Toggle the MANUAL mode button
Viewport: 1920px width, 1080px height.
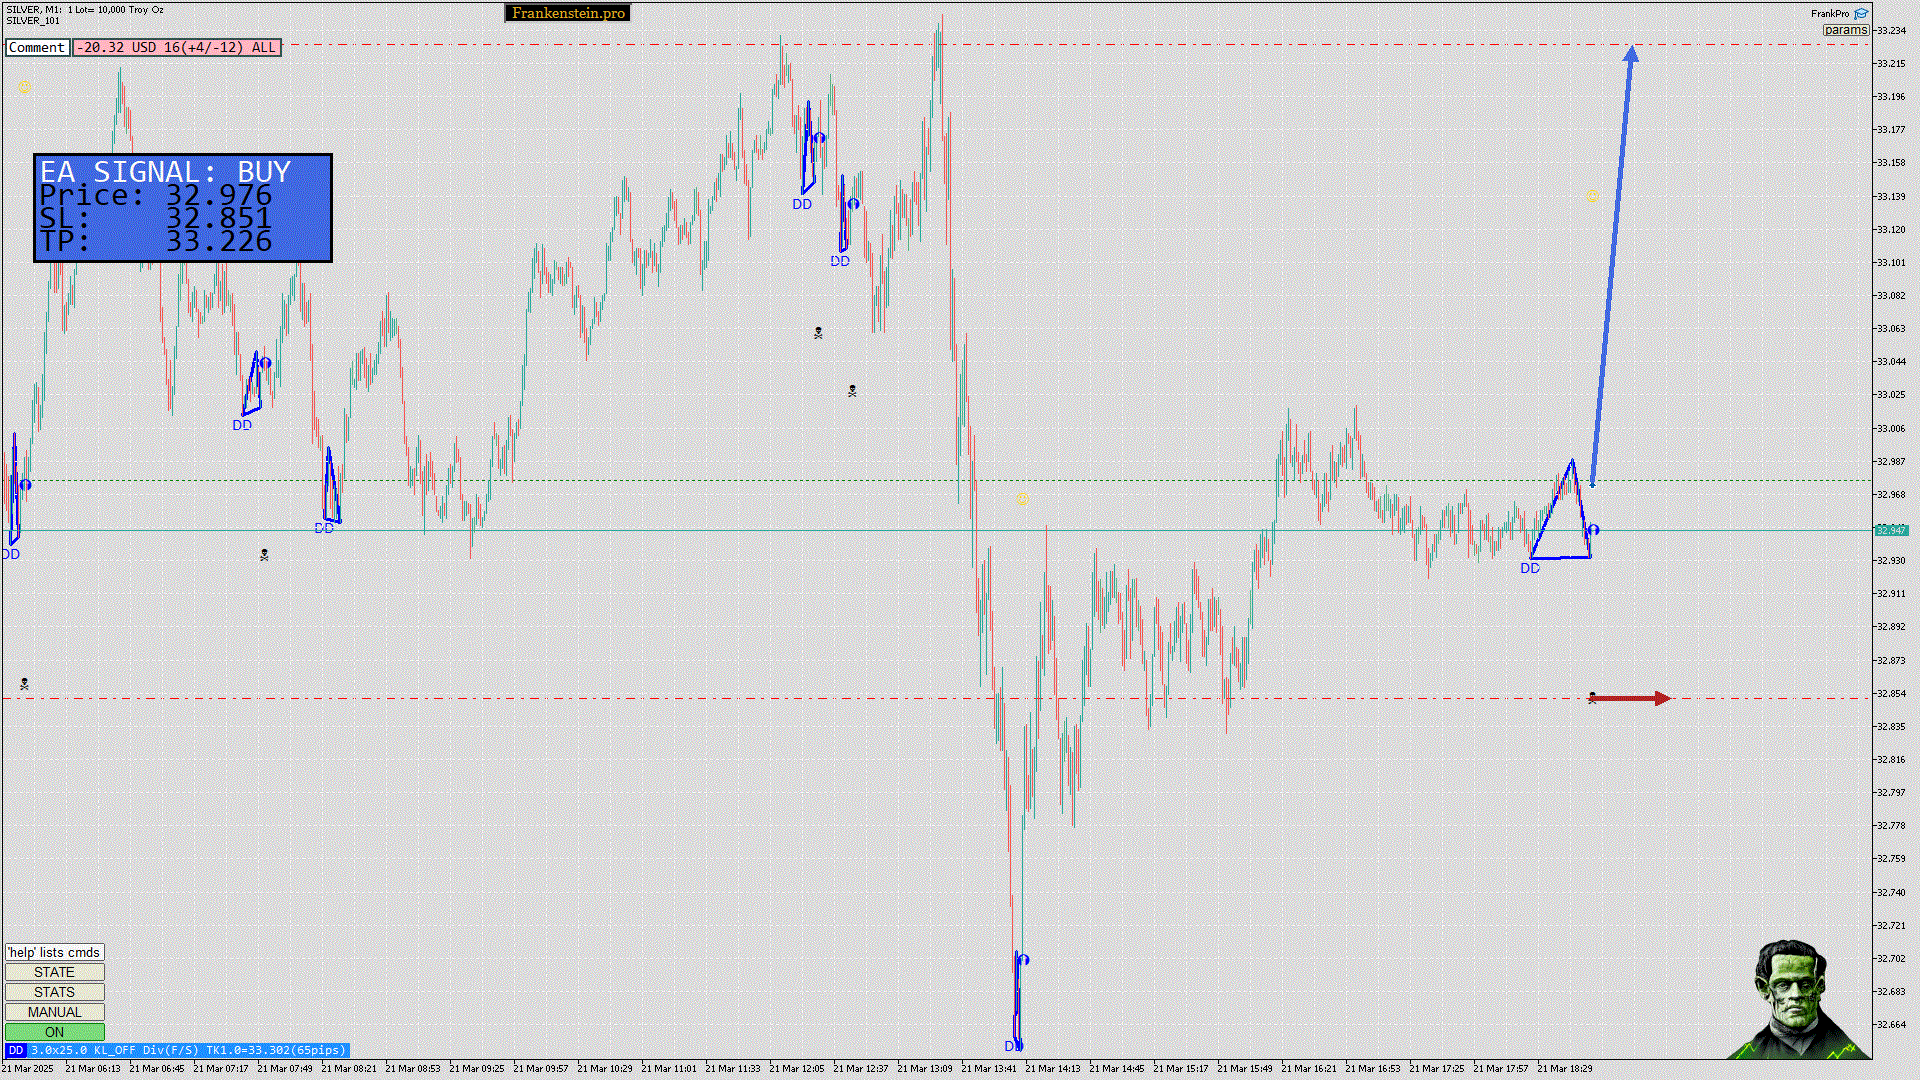click(54, 1012)
